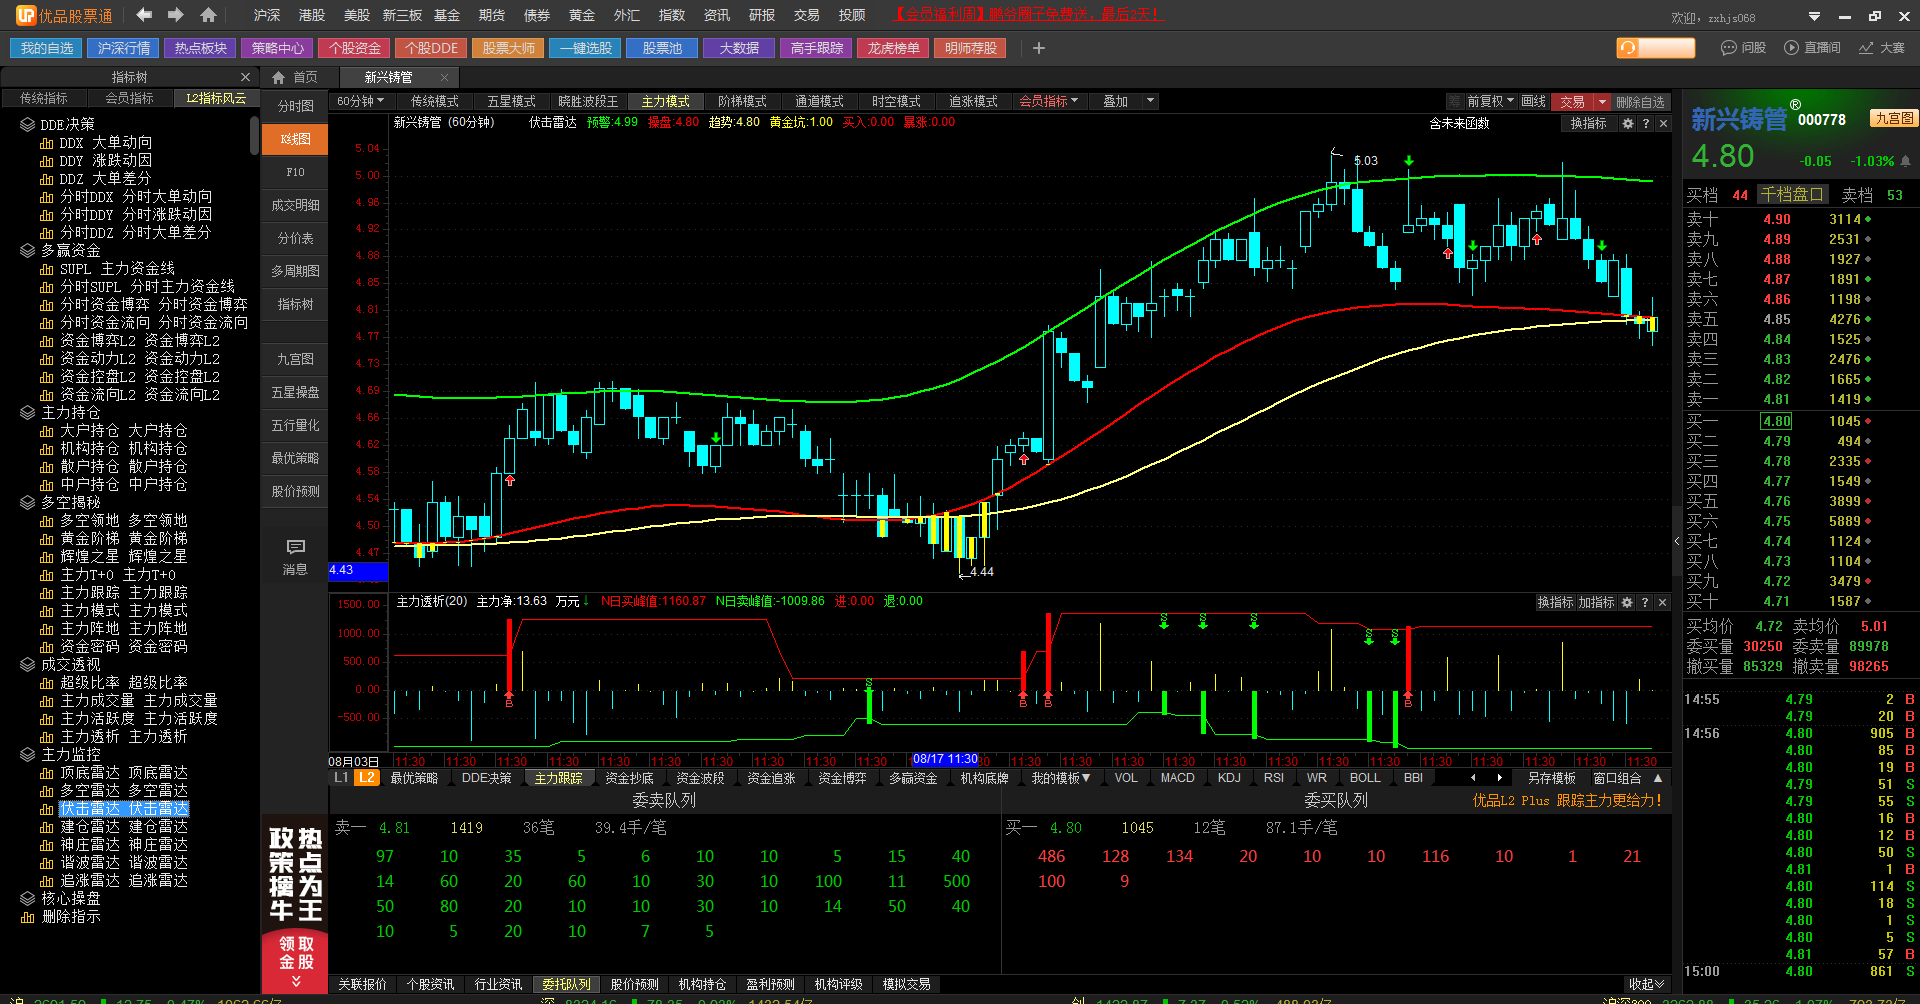
Task: Click the 龙虎榜单 shortcut button
Action: [893, 48]
